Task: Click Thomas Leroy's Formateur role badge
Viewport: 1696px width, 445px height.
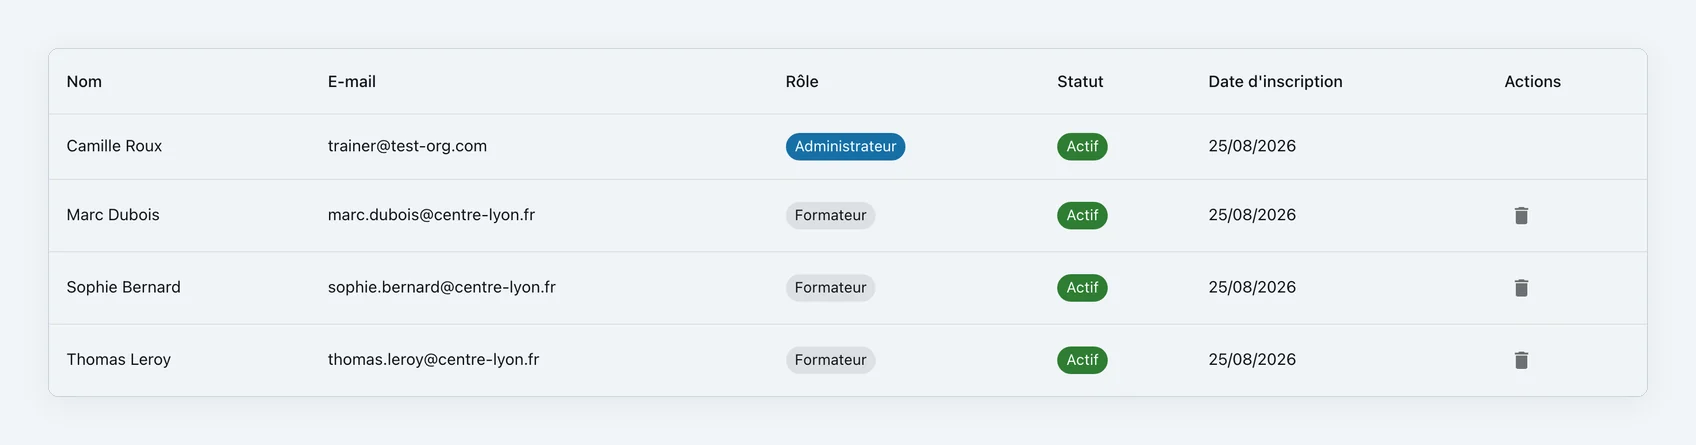Action: click(830, 360)
